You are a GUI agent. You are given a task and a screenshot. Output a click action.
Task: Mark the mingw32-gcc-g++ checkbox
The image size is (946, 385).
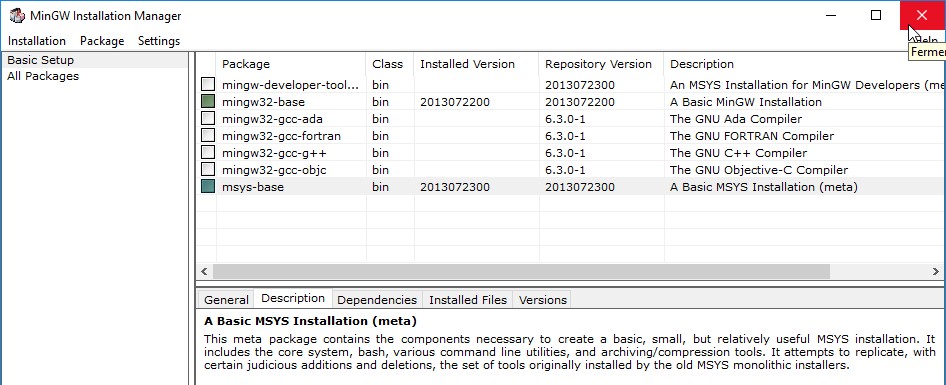(208, 152)
